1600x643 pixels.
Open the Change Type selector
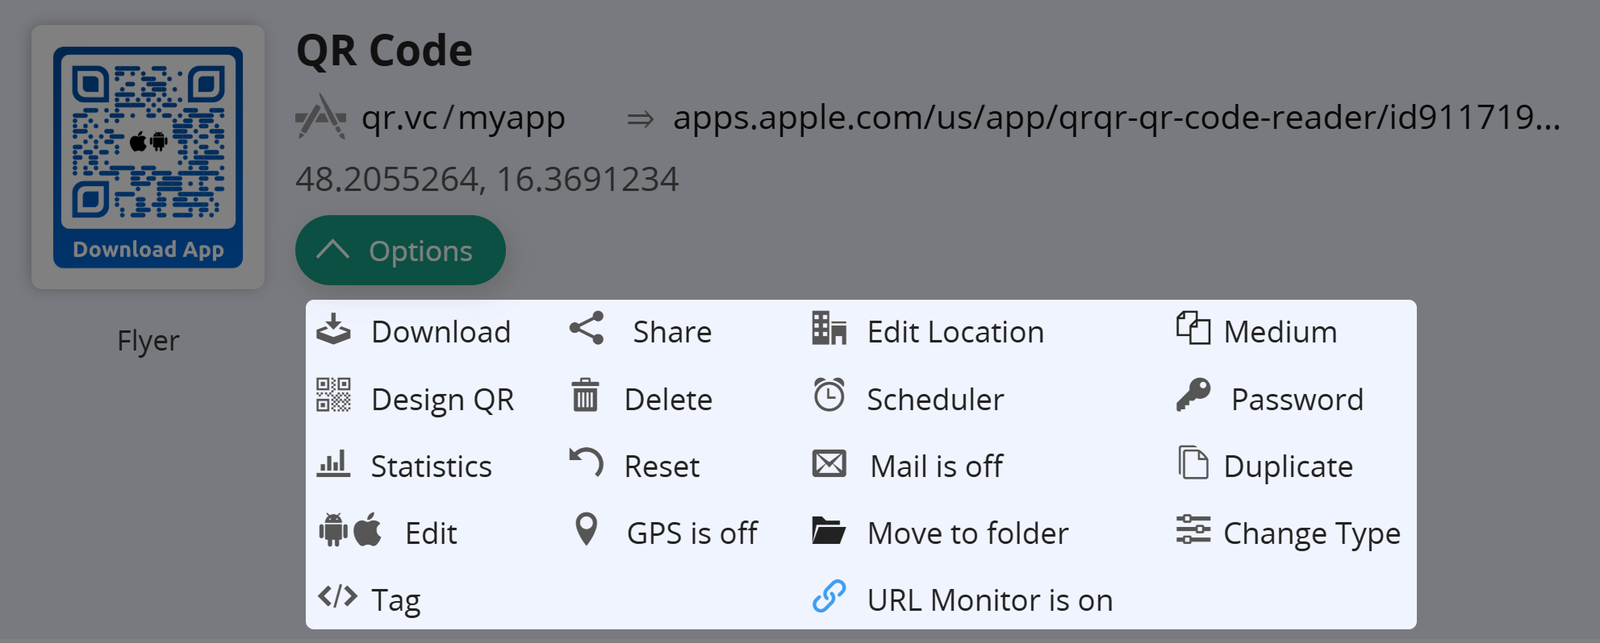[x=1311, y=533]
